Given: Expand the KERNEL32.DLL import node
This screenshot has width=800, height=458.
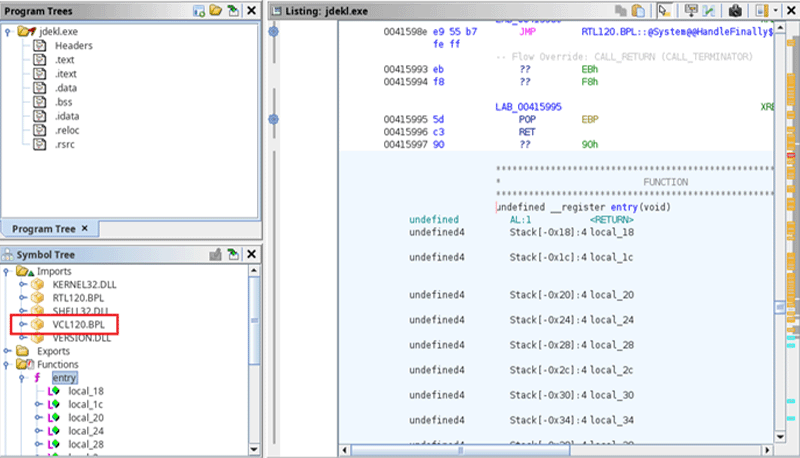Looking at the screenshot, I should pos(22,284).
